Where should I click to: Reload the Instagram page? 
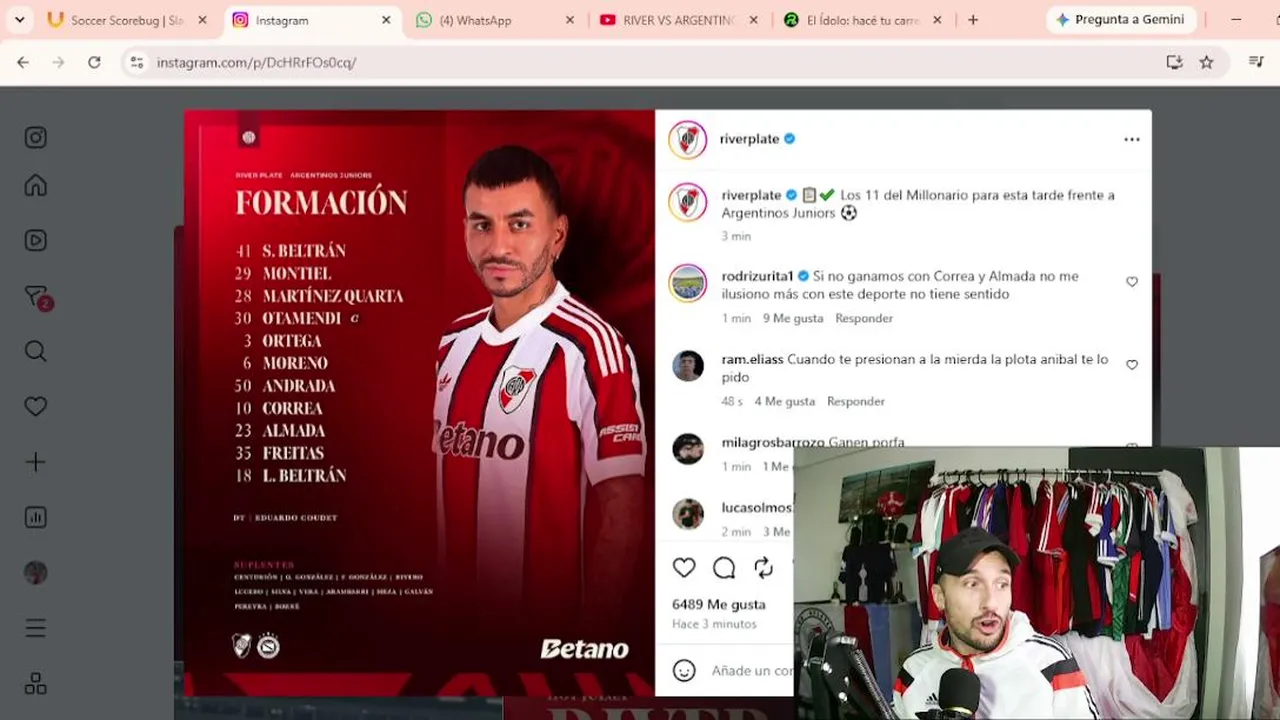tap(94, 62)
